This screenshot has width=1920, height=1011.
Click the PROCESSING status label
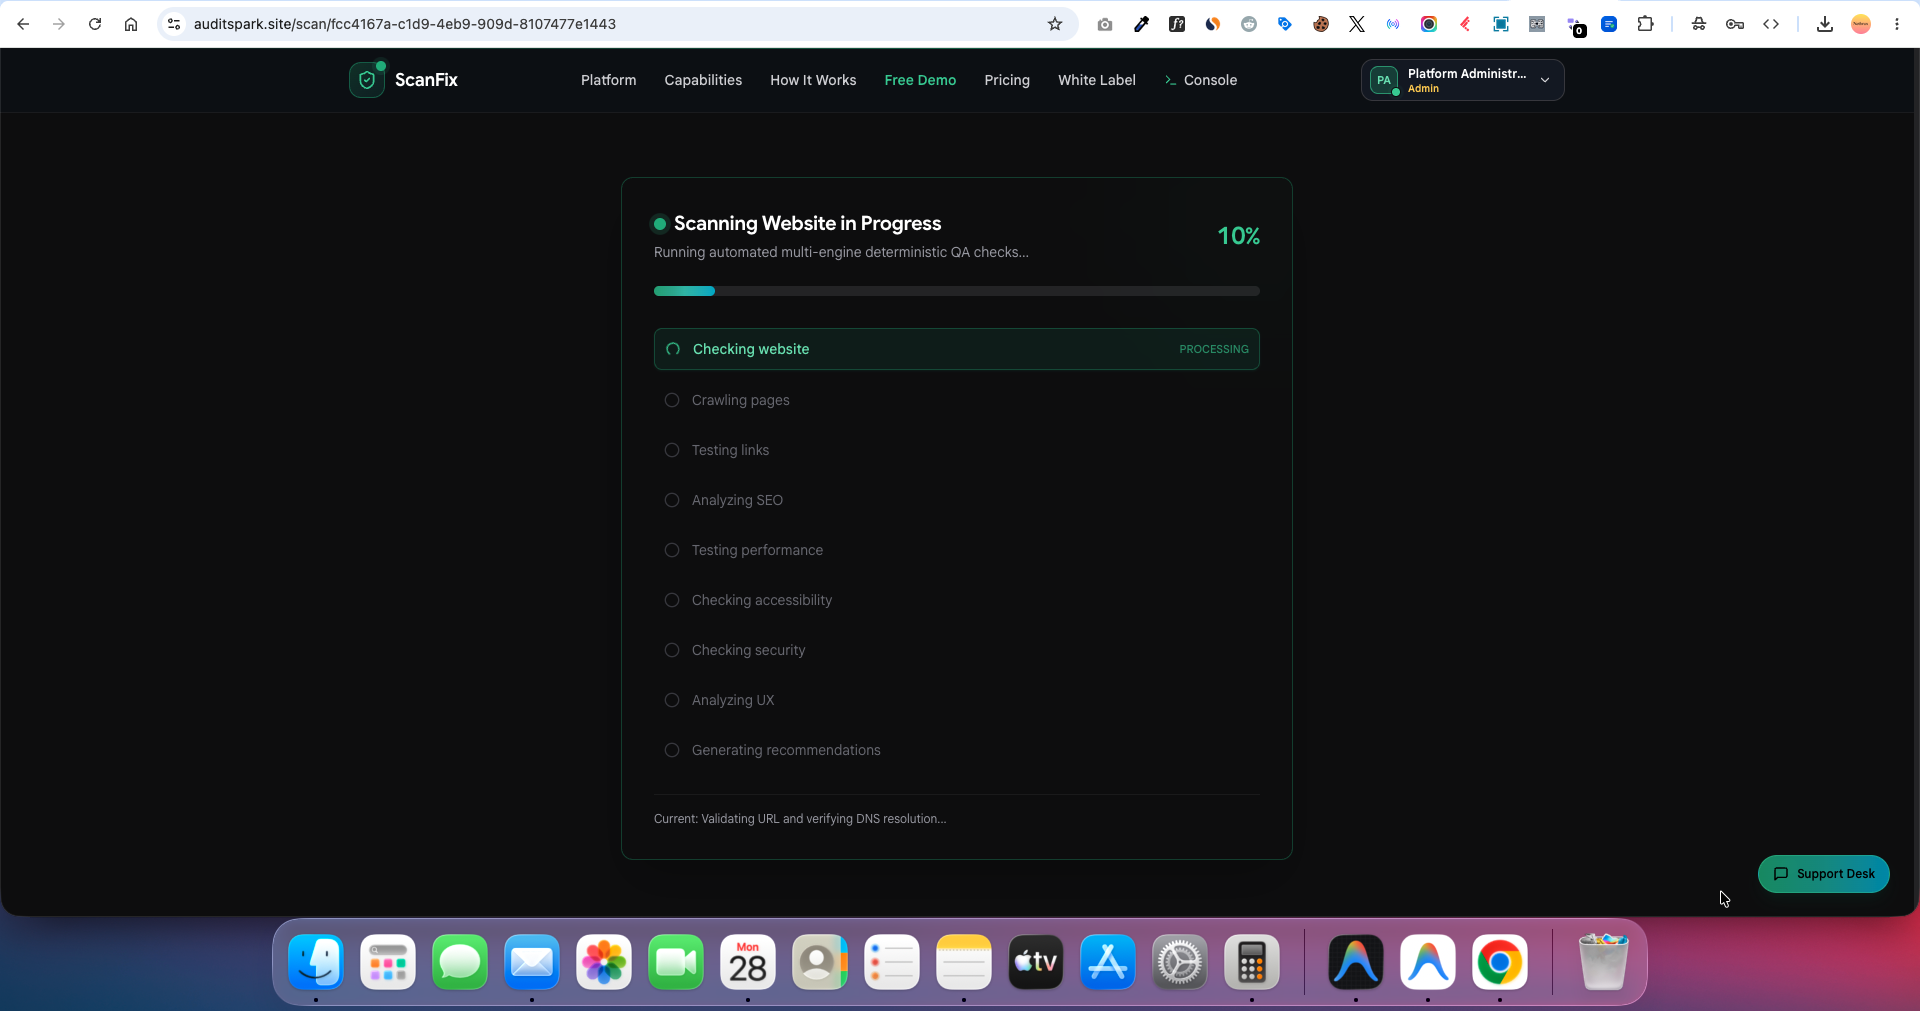tap(1214, 349)
